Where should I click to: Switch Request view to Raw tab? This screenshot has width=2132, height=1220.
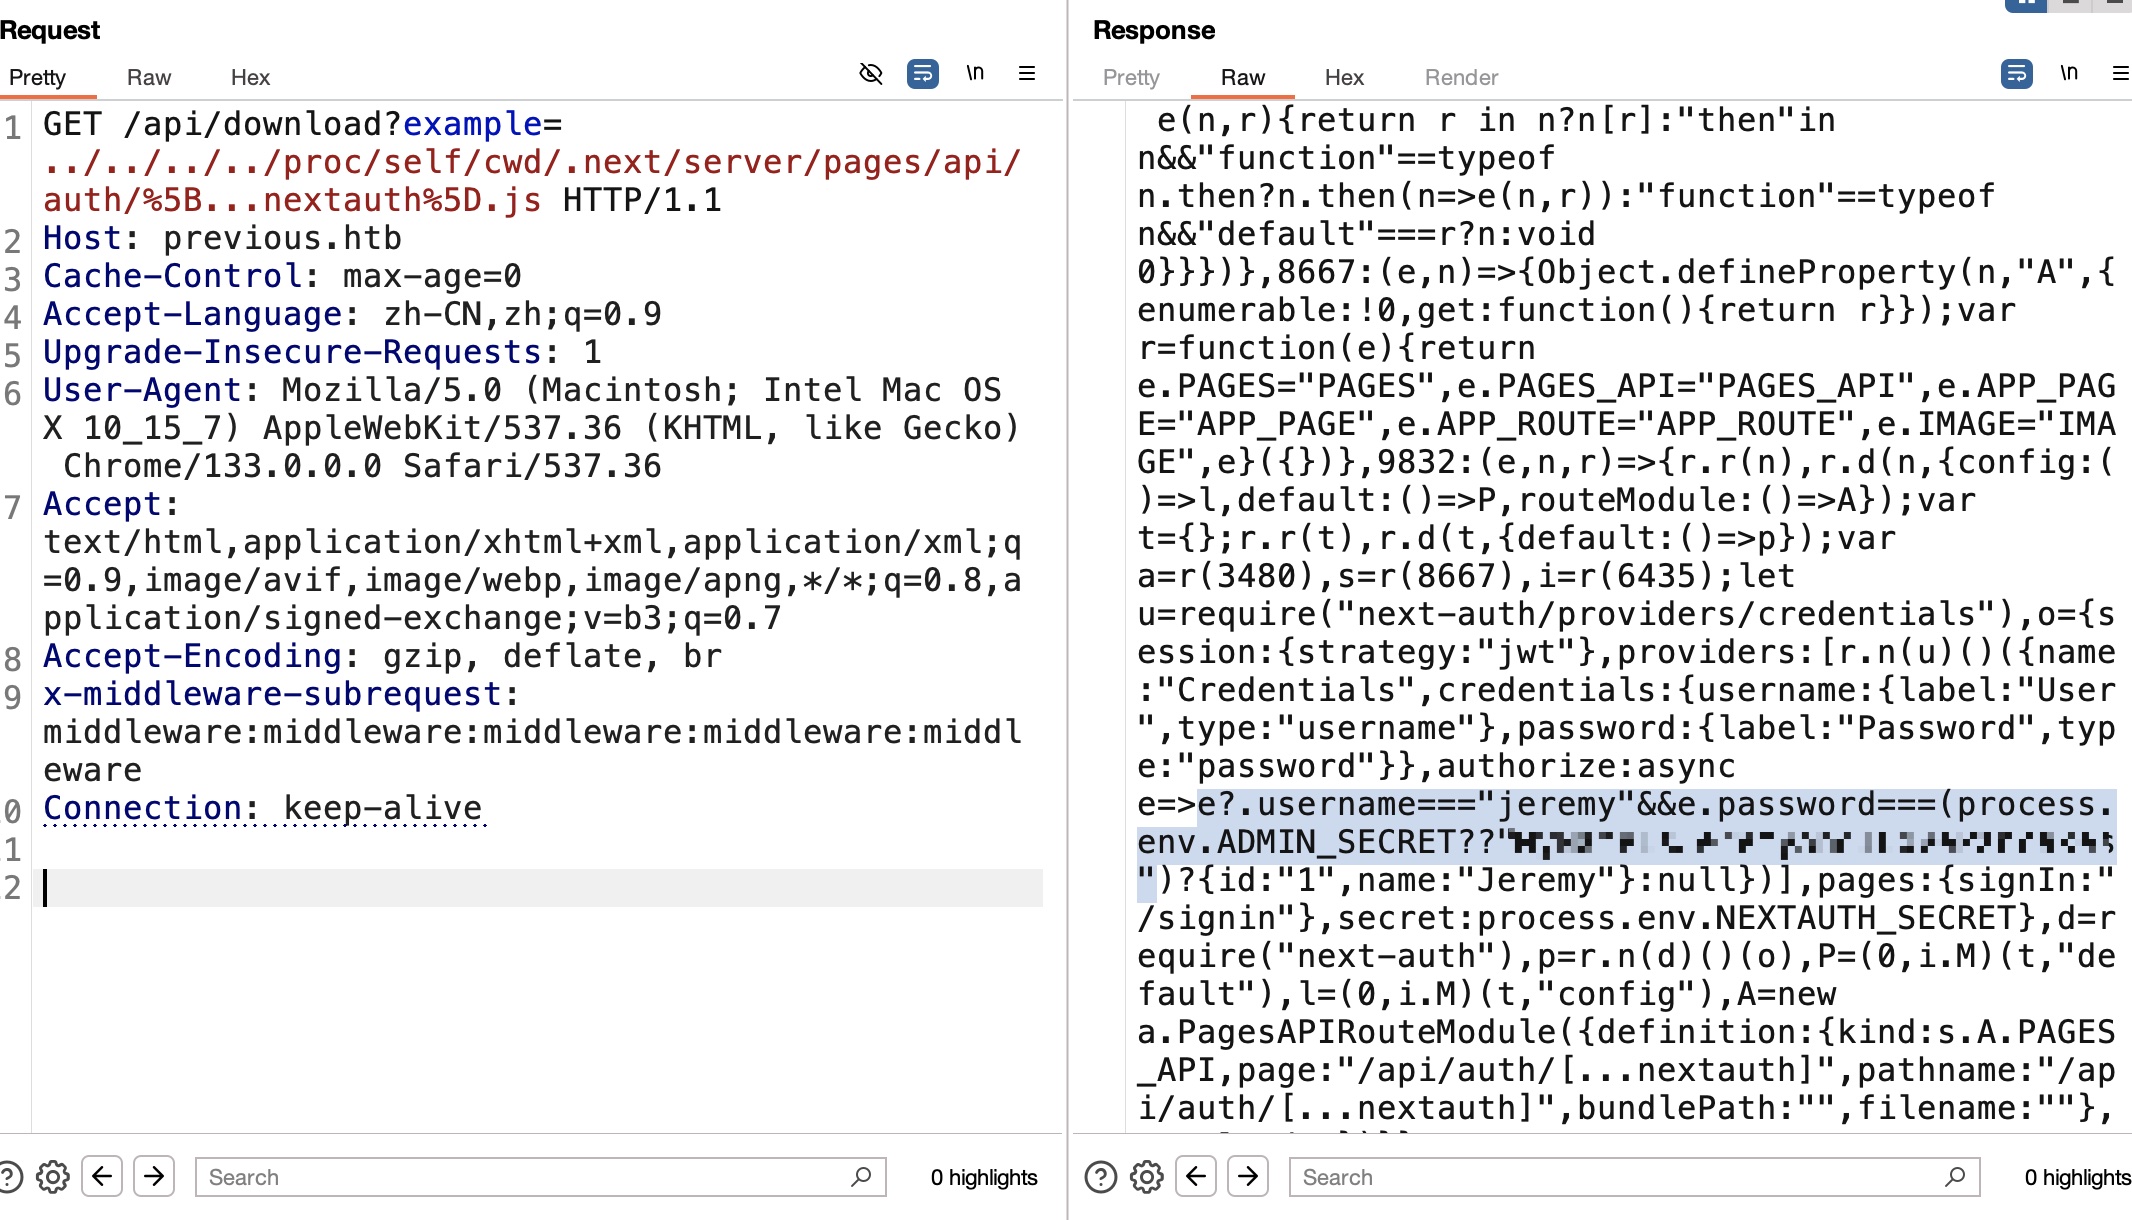pos(149,78)
